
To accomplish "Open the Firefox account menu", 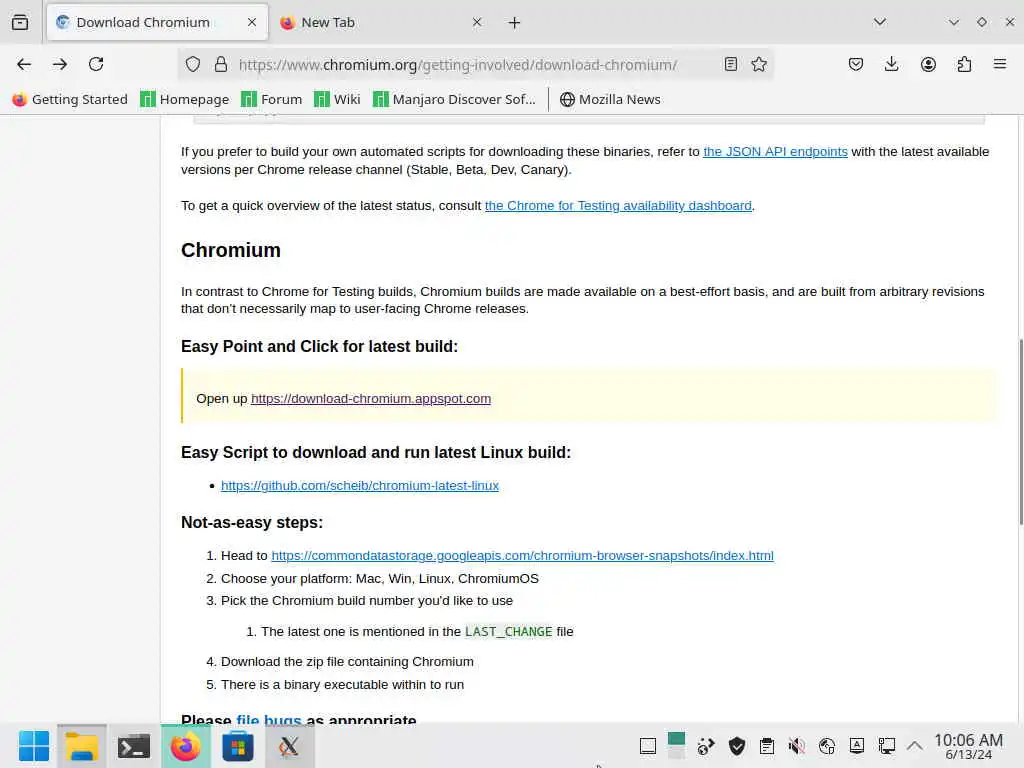I will 928,64.
